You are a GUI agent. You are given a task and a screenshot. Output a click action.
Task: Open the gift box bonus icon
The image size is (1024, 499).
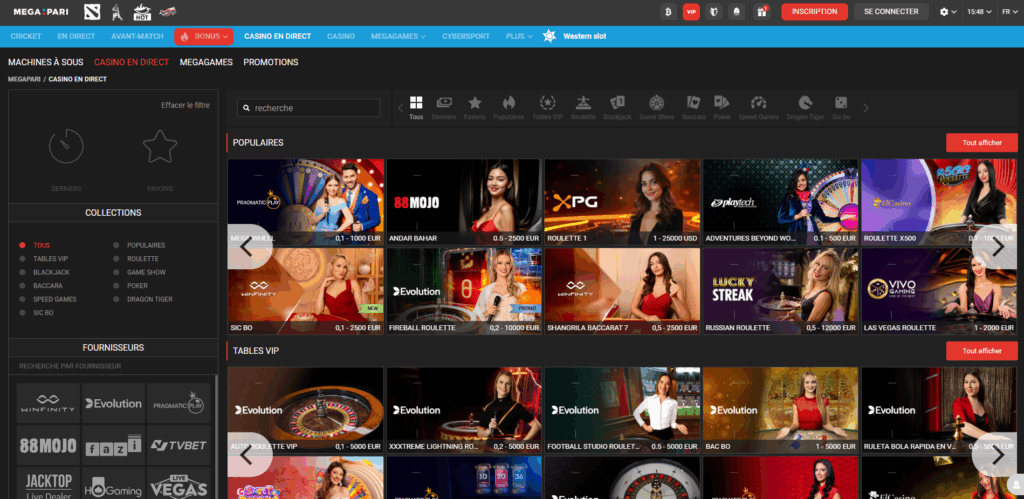[x=761, y=12]
